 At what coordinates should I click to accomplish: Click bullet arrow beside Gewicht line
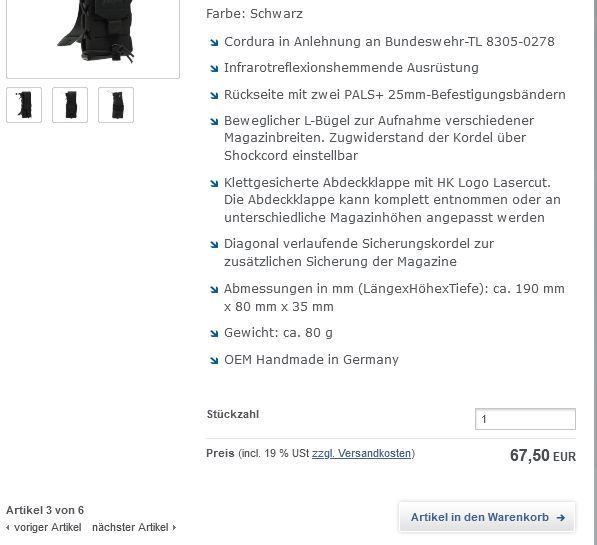click(x=214, y=334)
